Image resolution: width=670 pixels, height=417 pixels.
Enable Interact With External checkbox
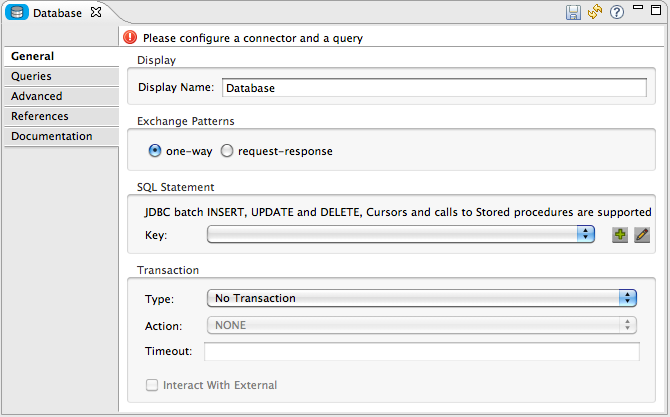point(153,385)
